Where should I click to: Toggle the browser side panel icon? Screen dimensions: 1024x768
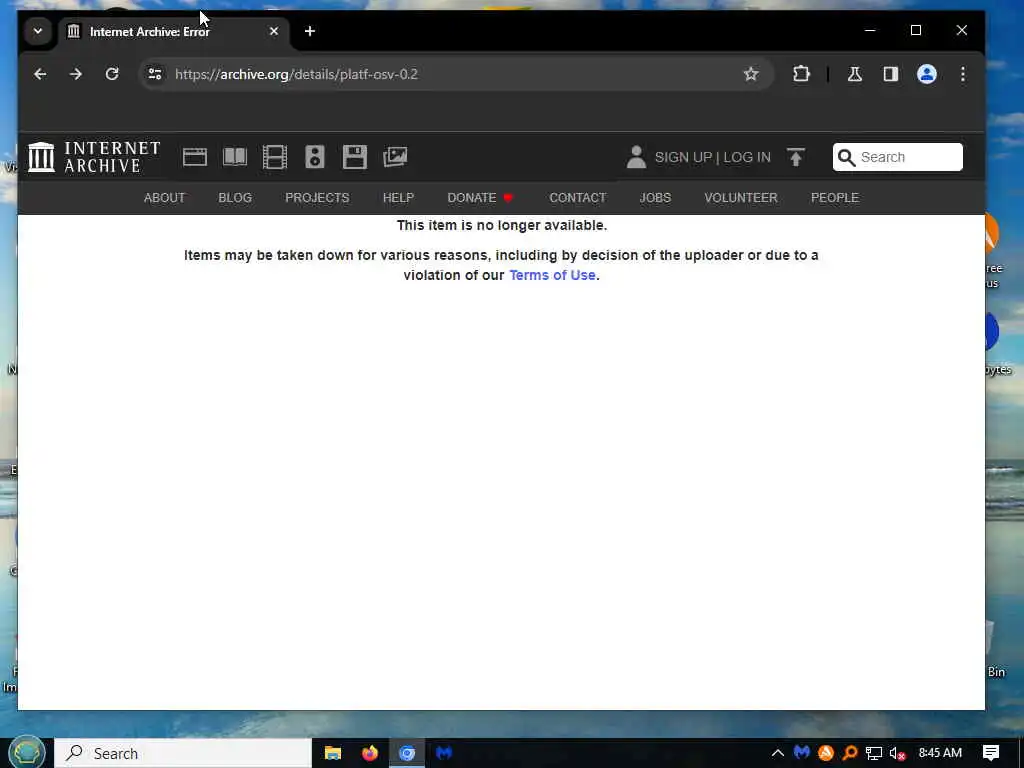891,74
